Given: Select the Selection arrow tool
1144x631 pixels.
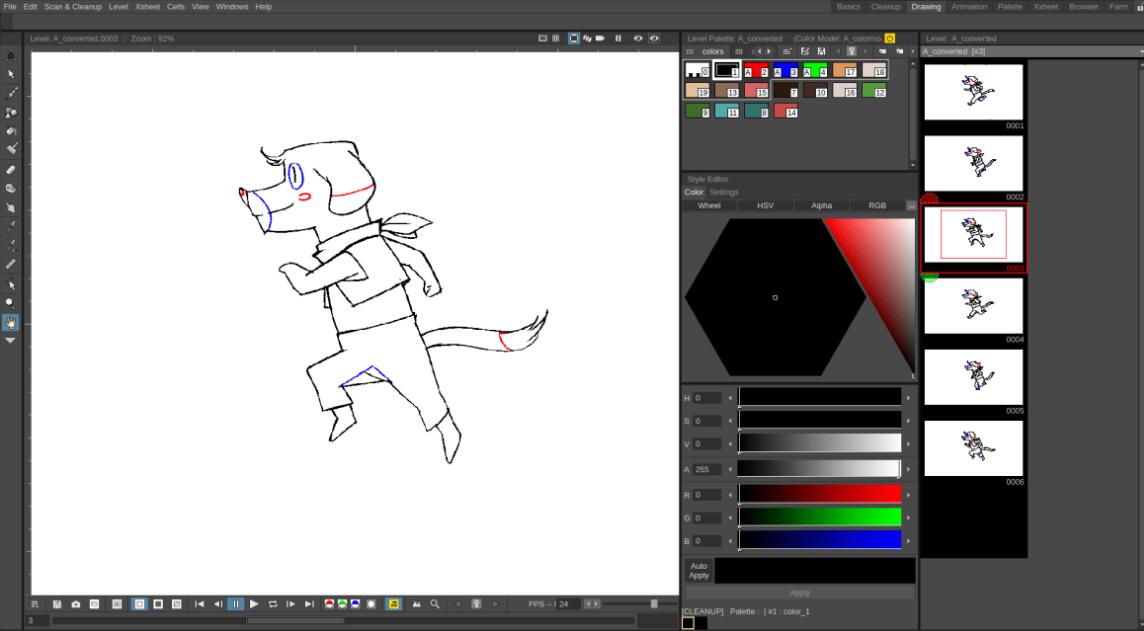Looking at the screenshot, I should [11, 74].
